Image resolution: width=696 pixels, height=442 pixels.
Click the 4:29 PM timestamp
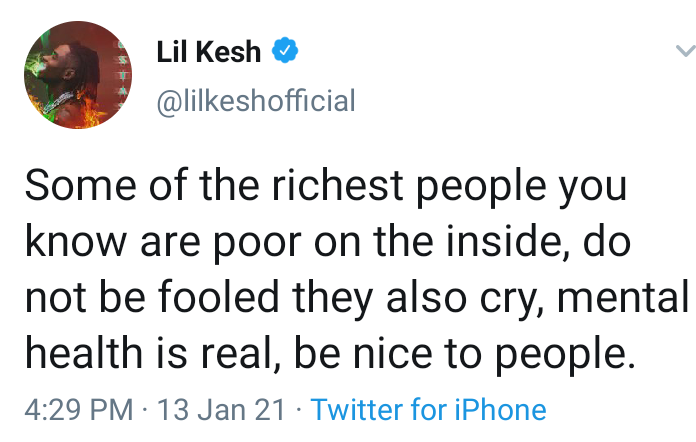(x=79, y=409)
